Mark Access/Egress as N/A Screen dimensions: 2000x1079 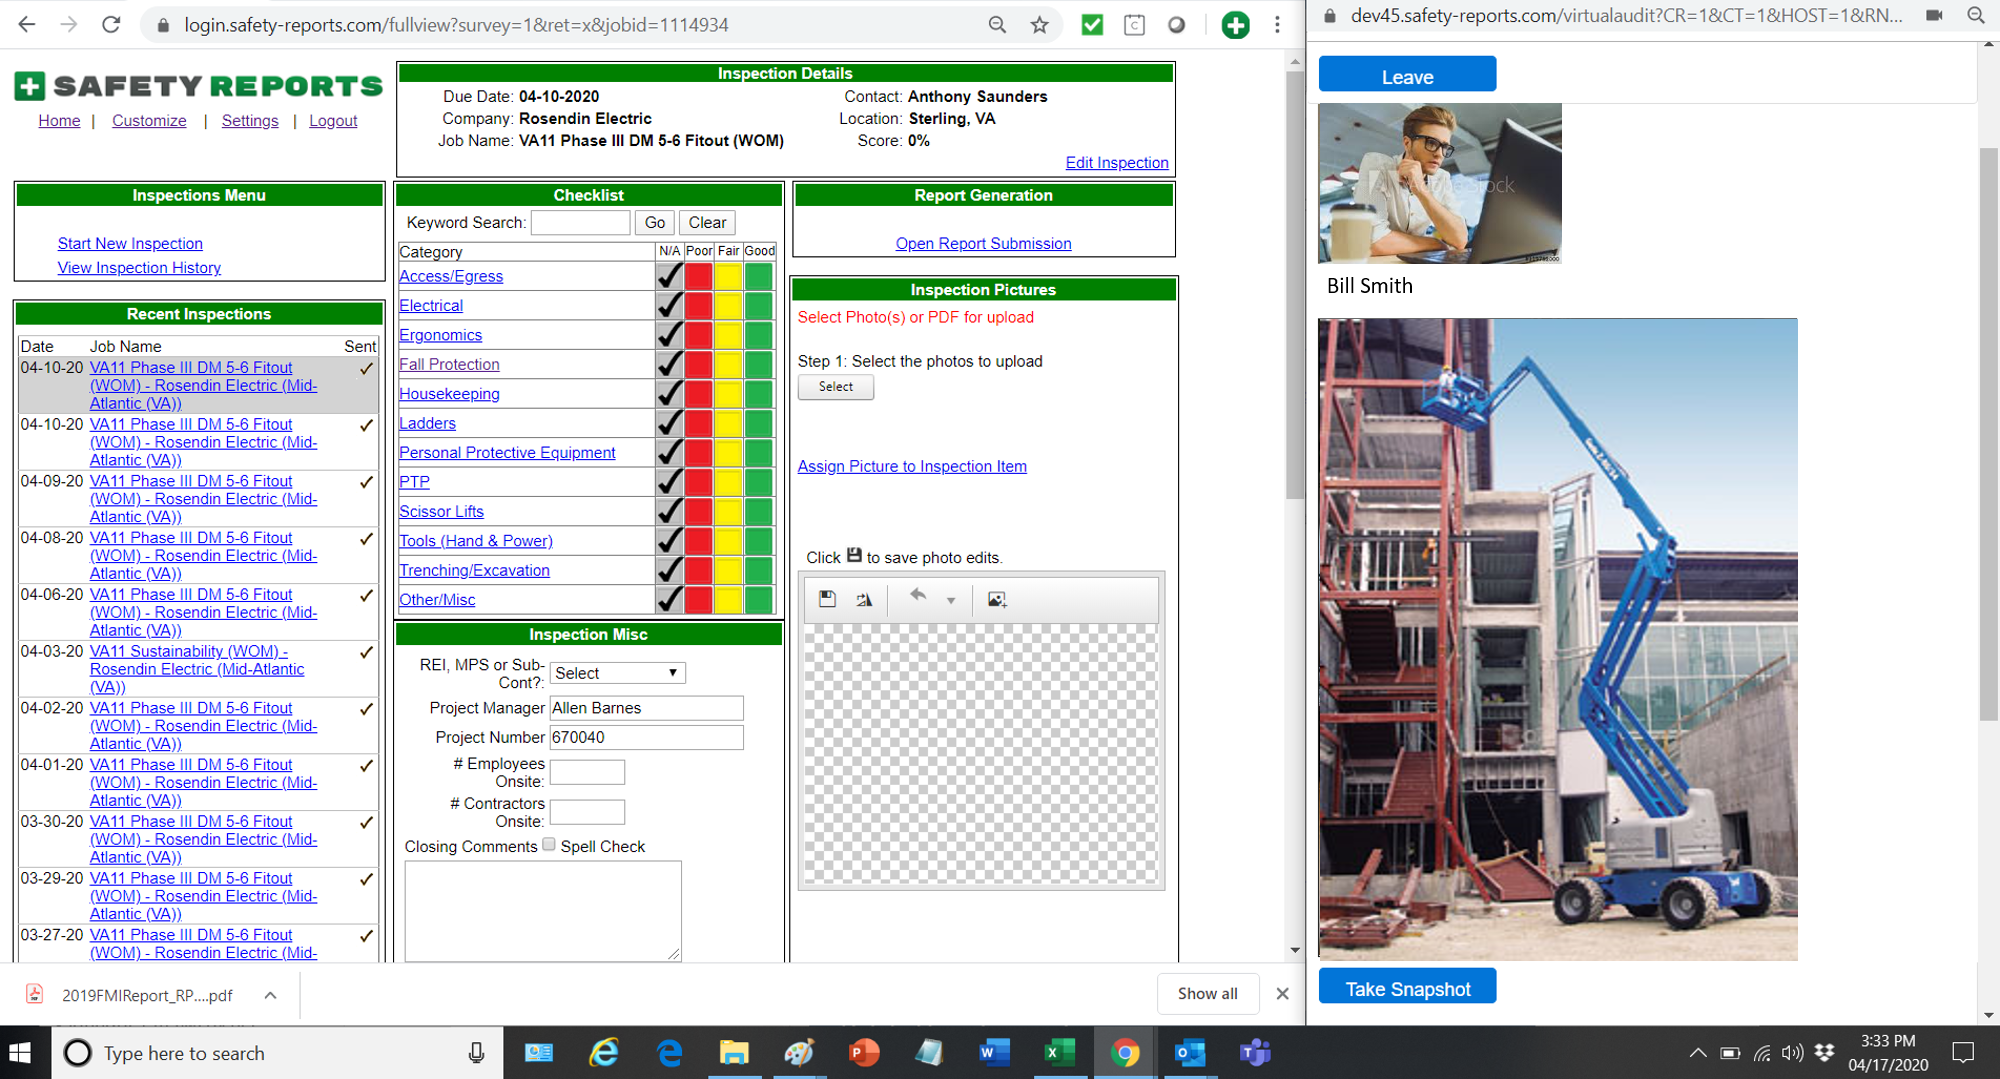pos(670,276)
